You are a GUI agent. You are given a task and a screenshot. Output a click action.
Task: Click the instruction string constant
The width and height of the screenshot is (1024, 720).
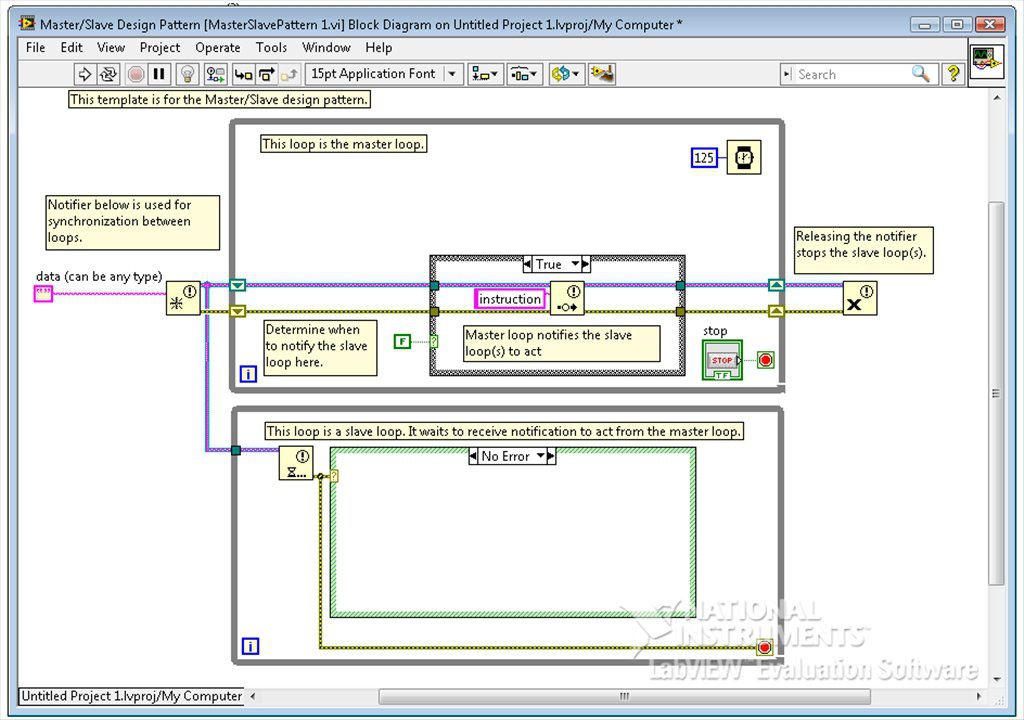[x=509, y=299]
